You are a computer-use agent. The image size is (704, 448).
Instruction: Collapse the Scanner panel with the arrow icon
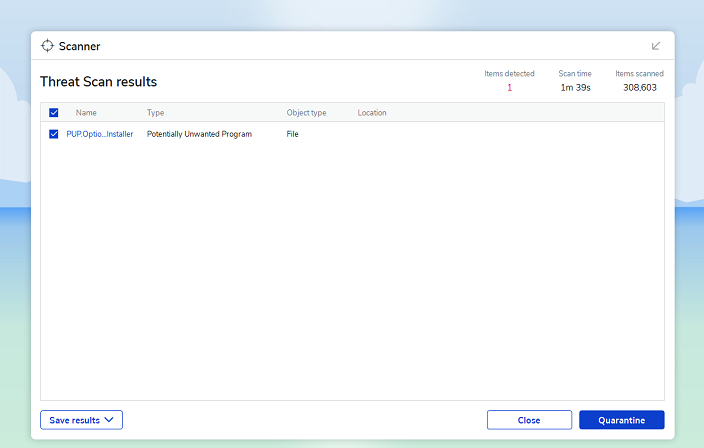click(656, 46)
